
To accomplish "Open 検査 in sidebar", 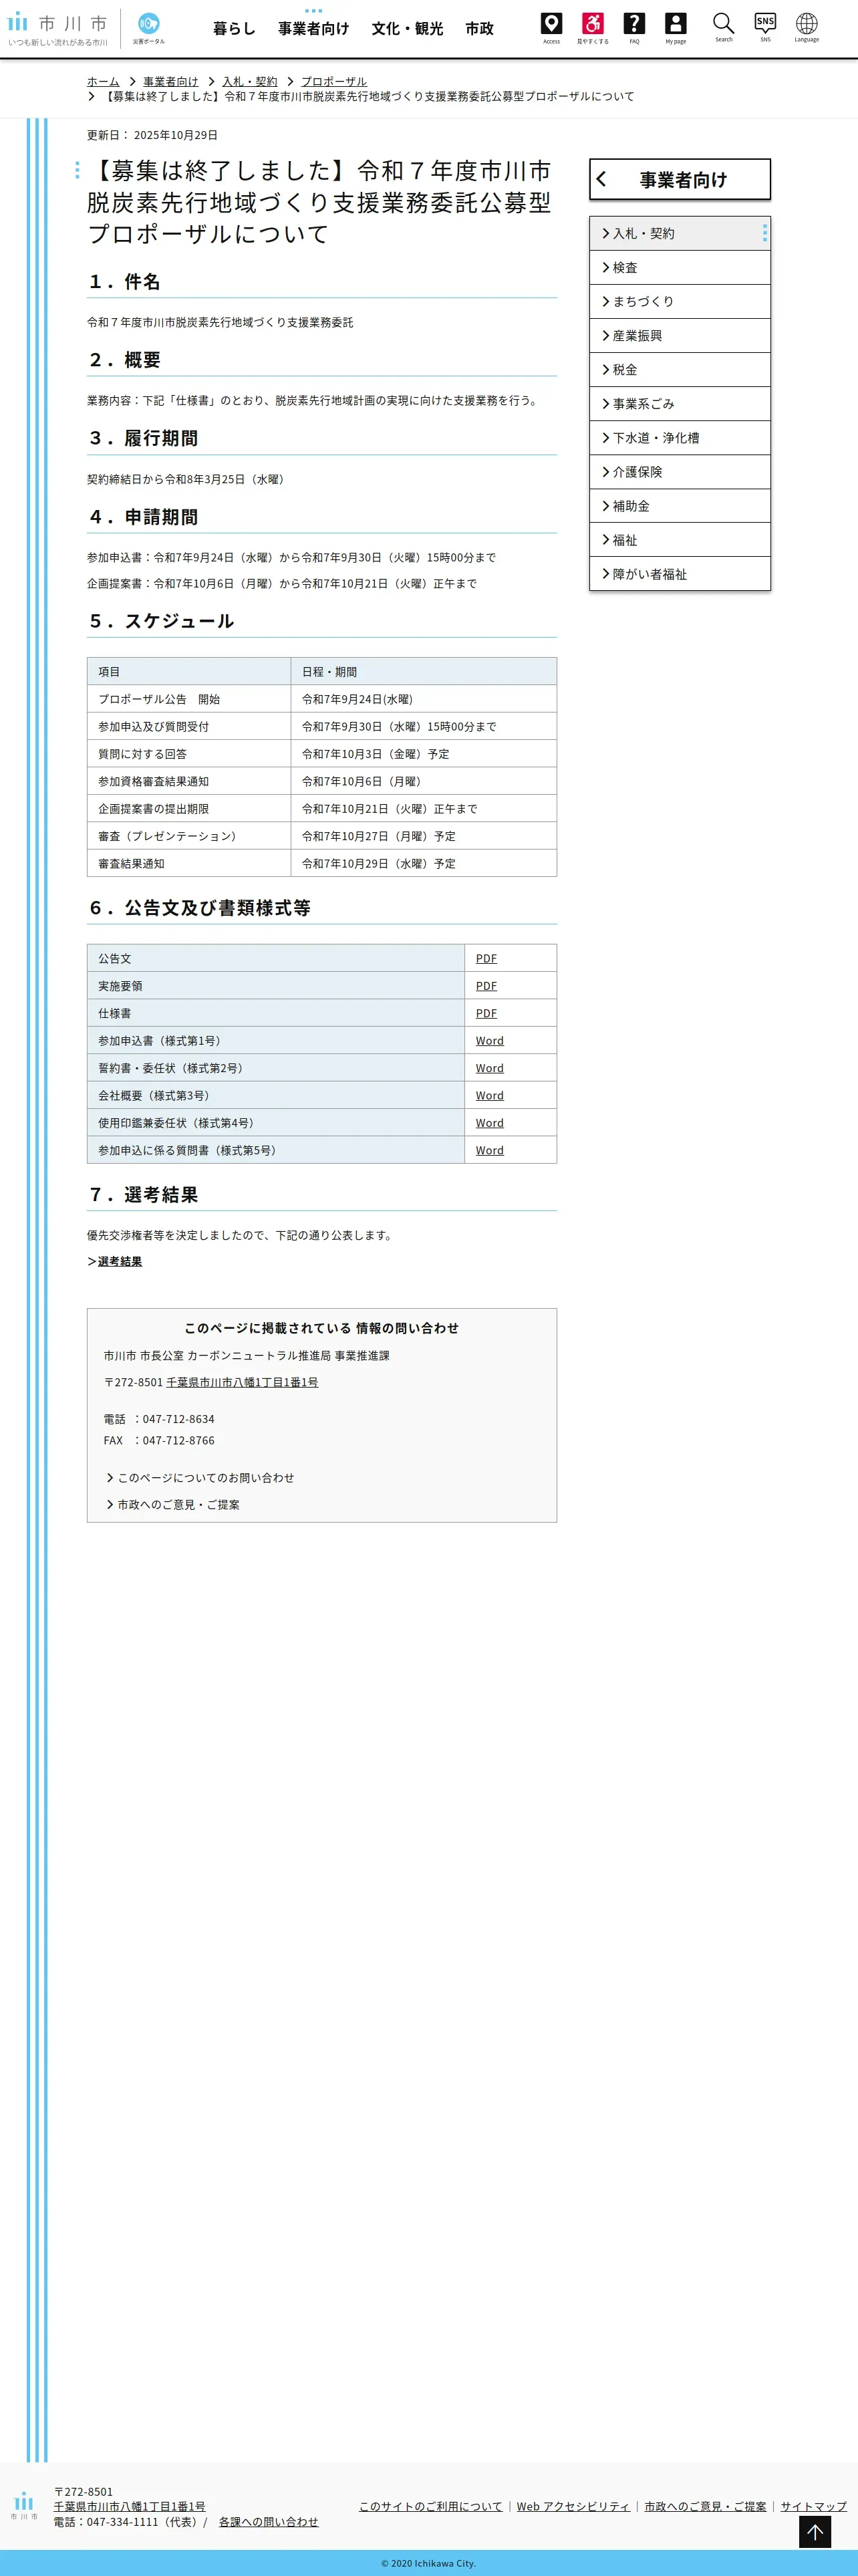I will point(680,268).
